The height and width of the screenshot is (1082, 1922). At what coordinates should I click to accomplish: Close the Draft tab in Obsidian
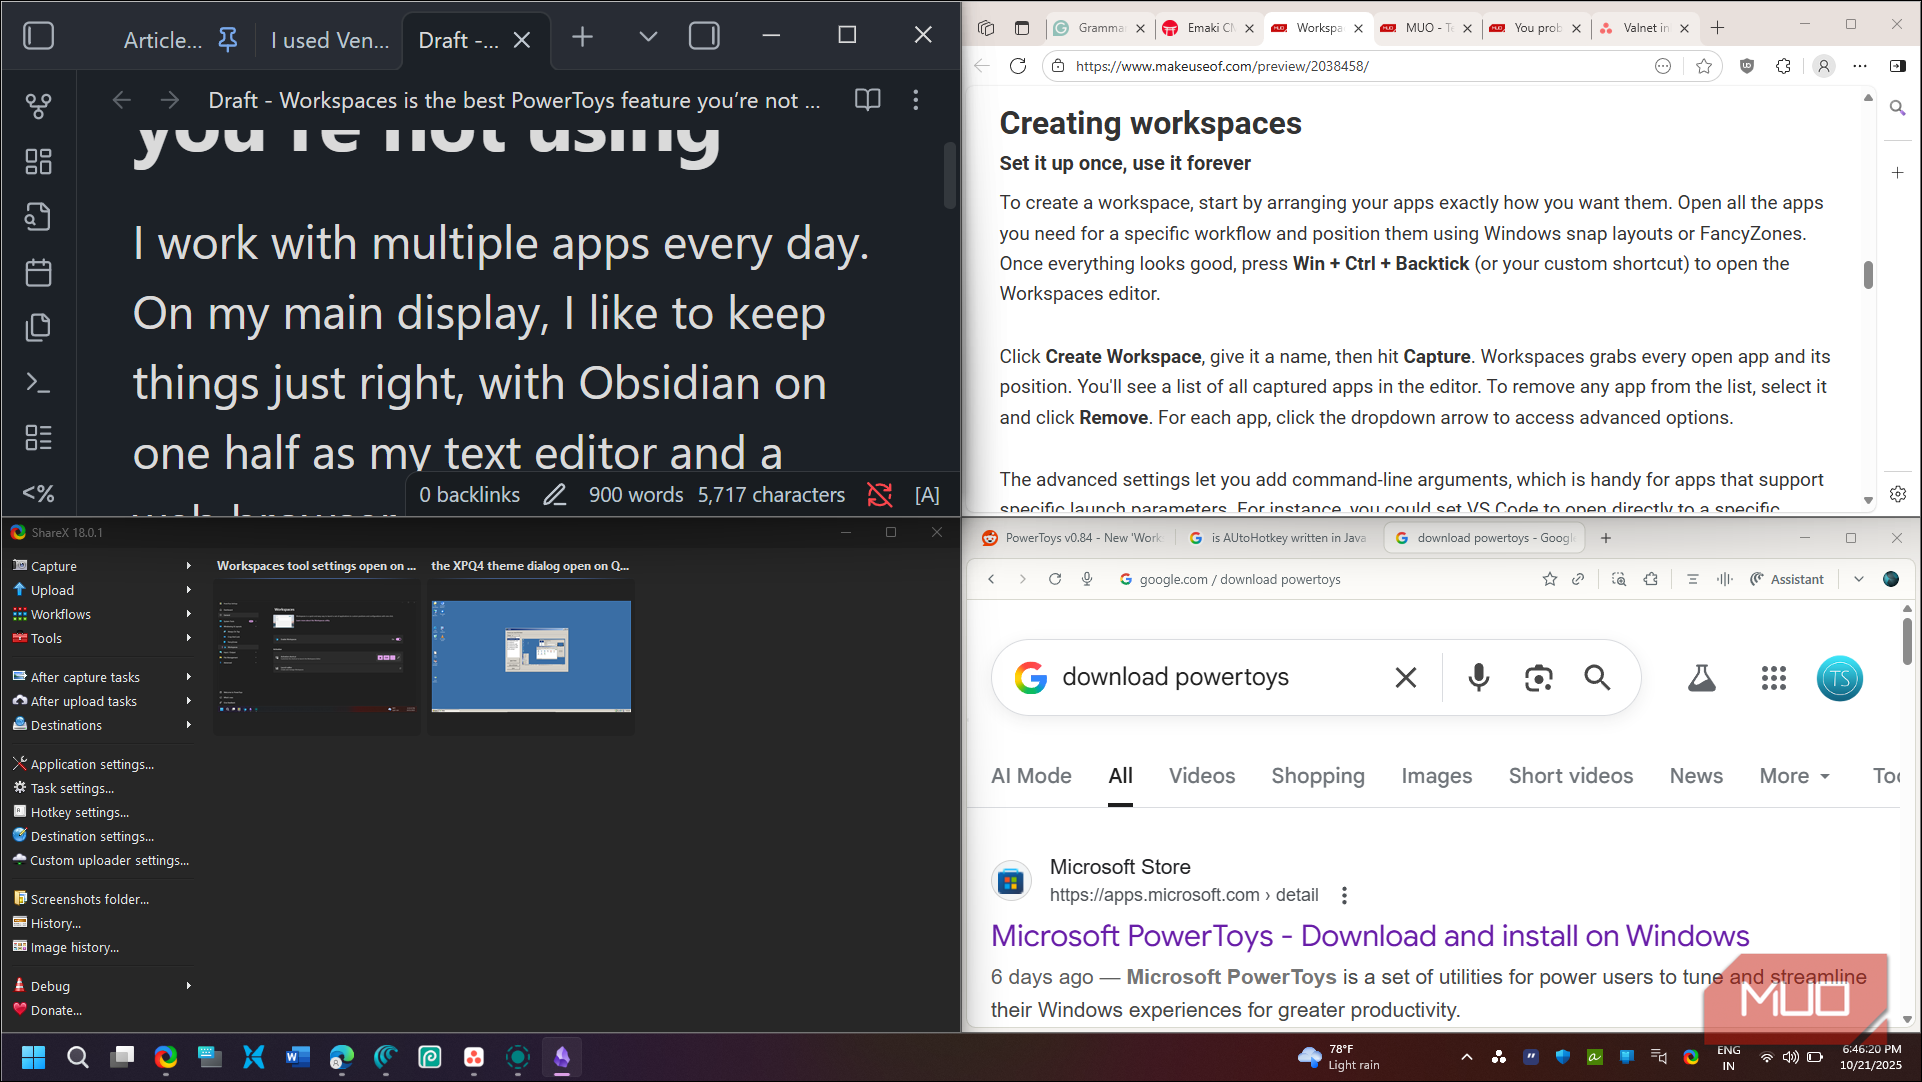click(x=522, y=40)
